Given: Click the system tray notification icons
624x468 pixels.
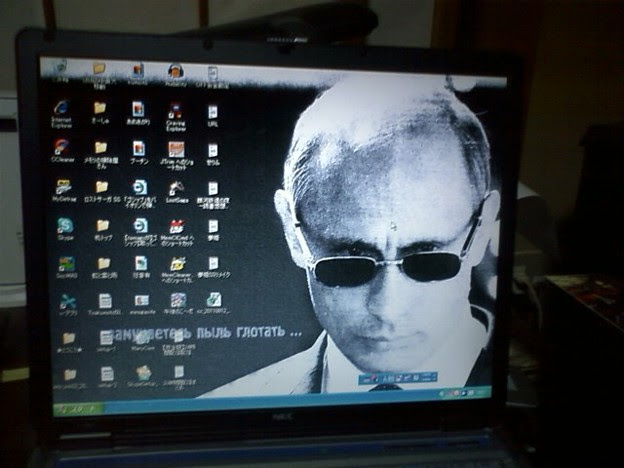Looking at the screenshot, I should 462,393.
